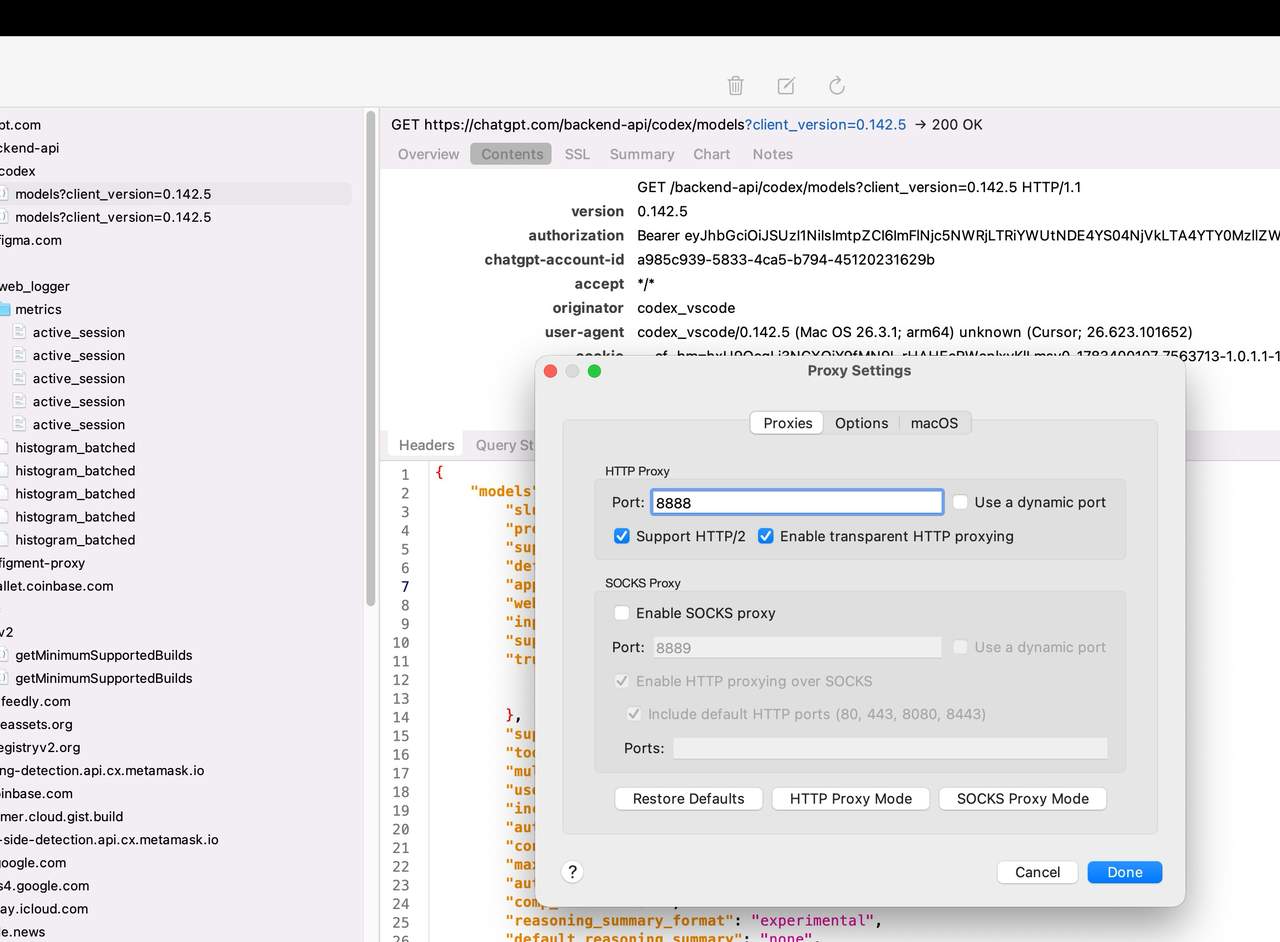Click Restore Defaults button
This screenshot has height=942, width=1280.
click(688, 799)
